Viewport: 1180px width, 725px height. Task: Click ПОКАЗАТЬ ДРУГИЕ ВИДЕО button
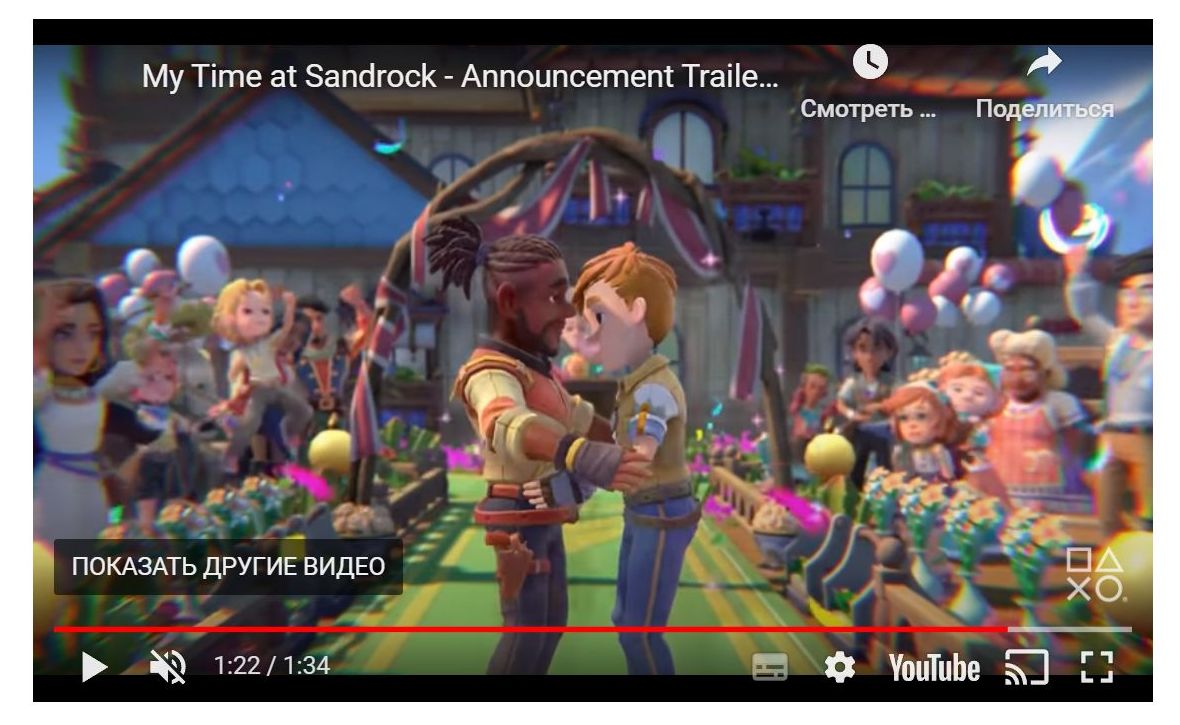click(228, 566)
